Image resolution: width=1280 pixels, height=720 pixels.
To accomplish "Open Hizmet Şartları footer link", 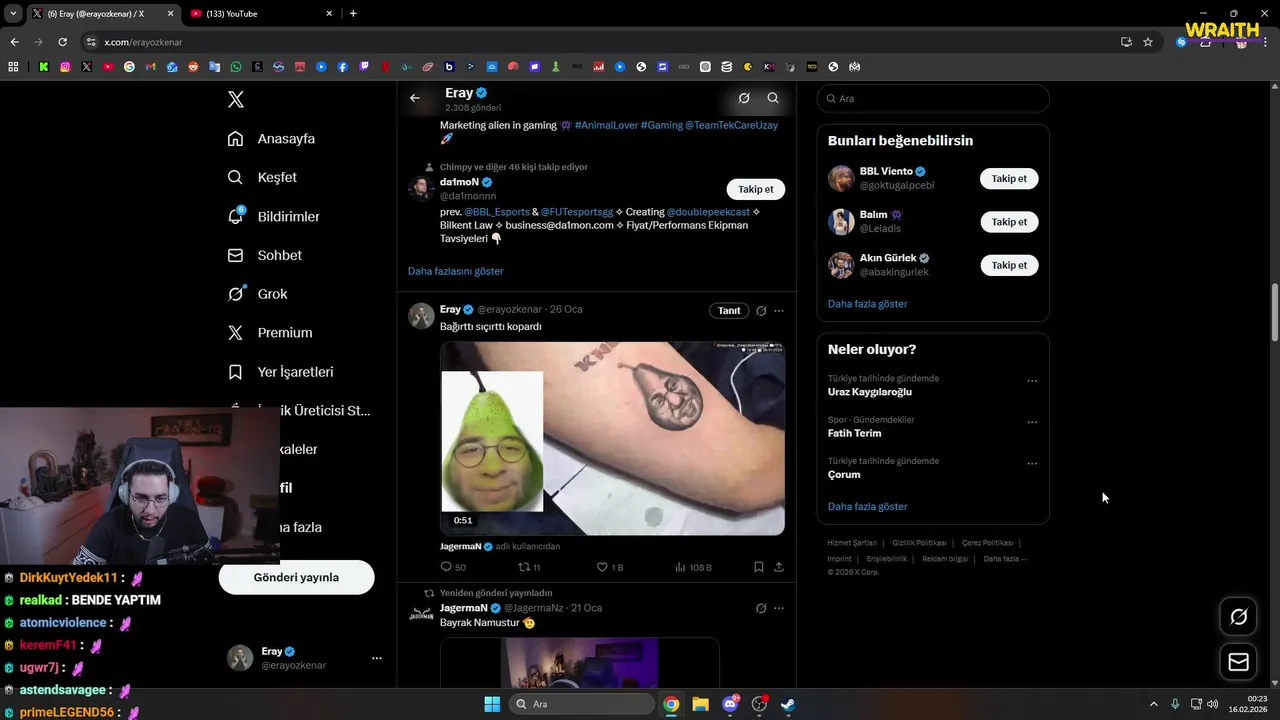I will click(852, 543).
